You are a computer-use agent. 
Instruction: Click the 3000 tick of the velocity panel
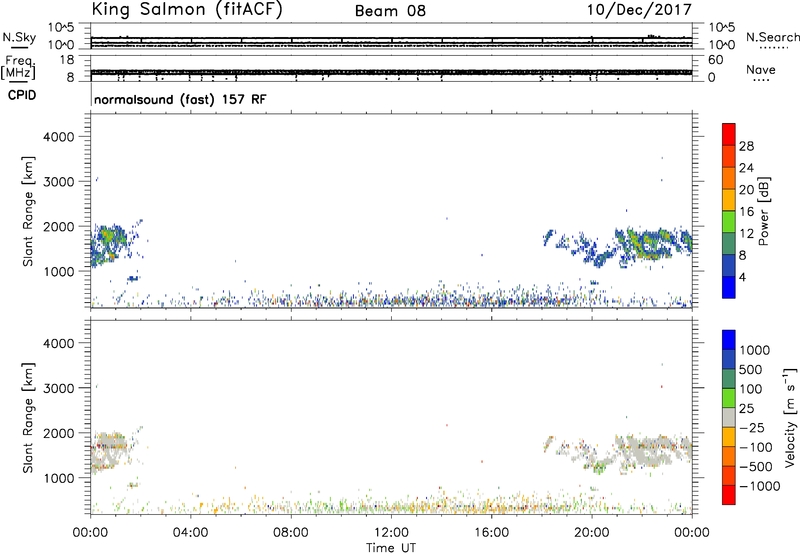coord(58,388)
